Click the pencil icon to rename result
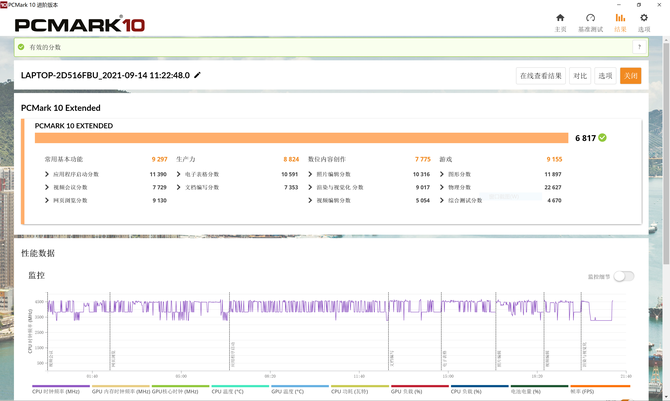 pos(197,75)
